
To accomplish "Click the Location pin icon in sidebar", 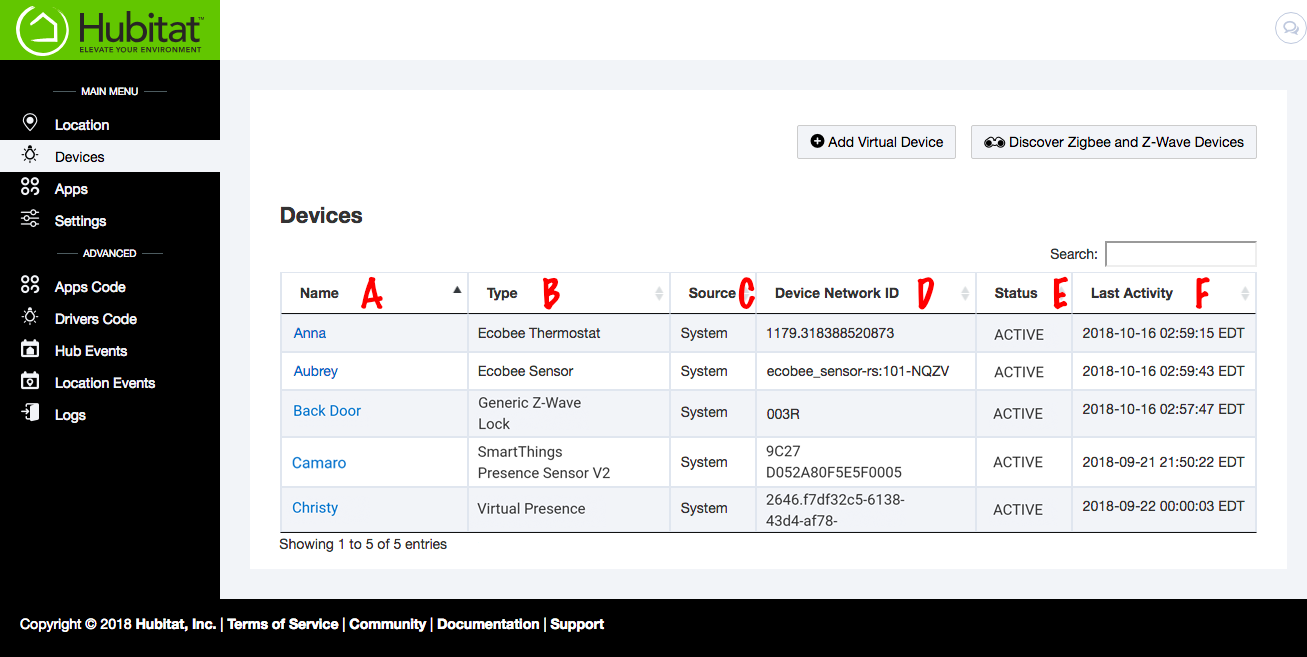I will click(x=30, y=123).
